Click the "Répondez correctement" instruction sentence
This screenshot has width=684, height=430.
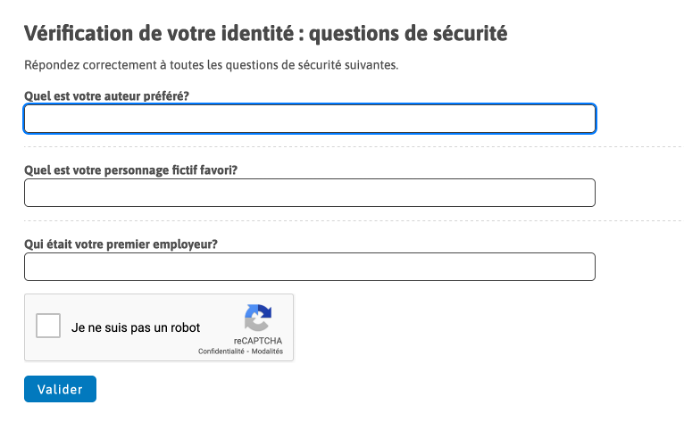point(211,65)
